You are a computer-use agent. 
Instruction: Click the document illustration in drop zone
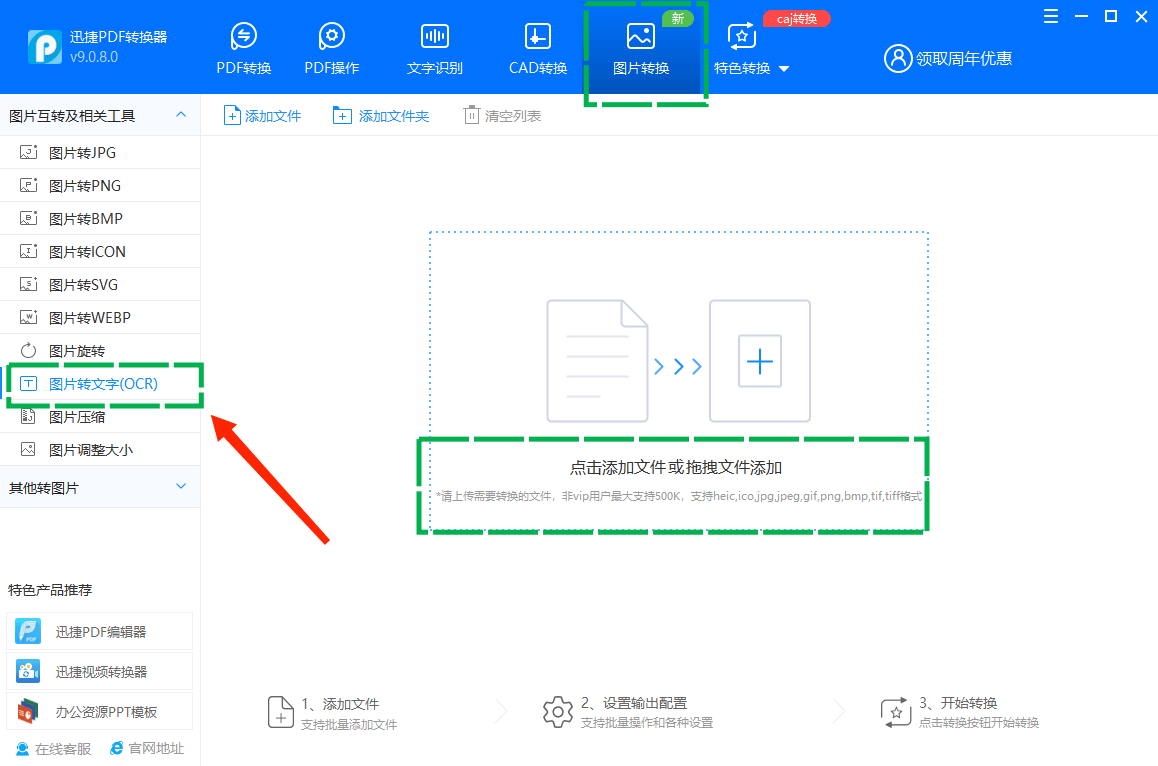tap(597, 361)
